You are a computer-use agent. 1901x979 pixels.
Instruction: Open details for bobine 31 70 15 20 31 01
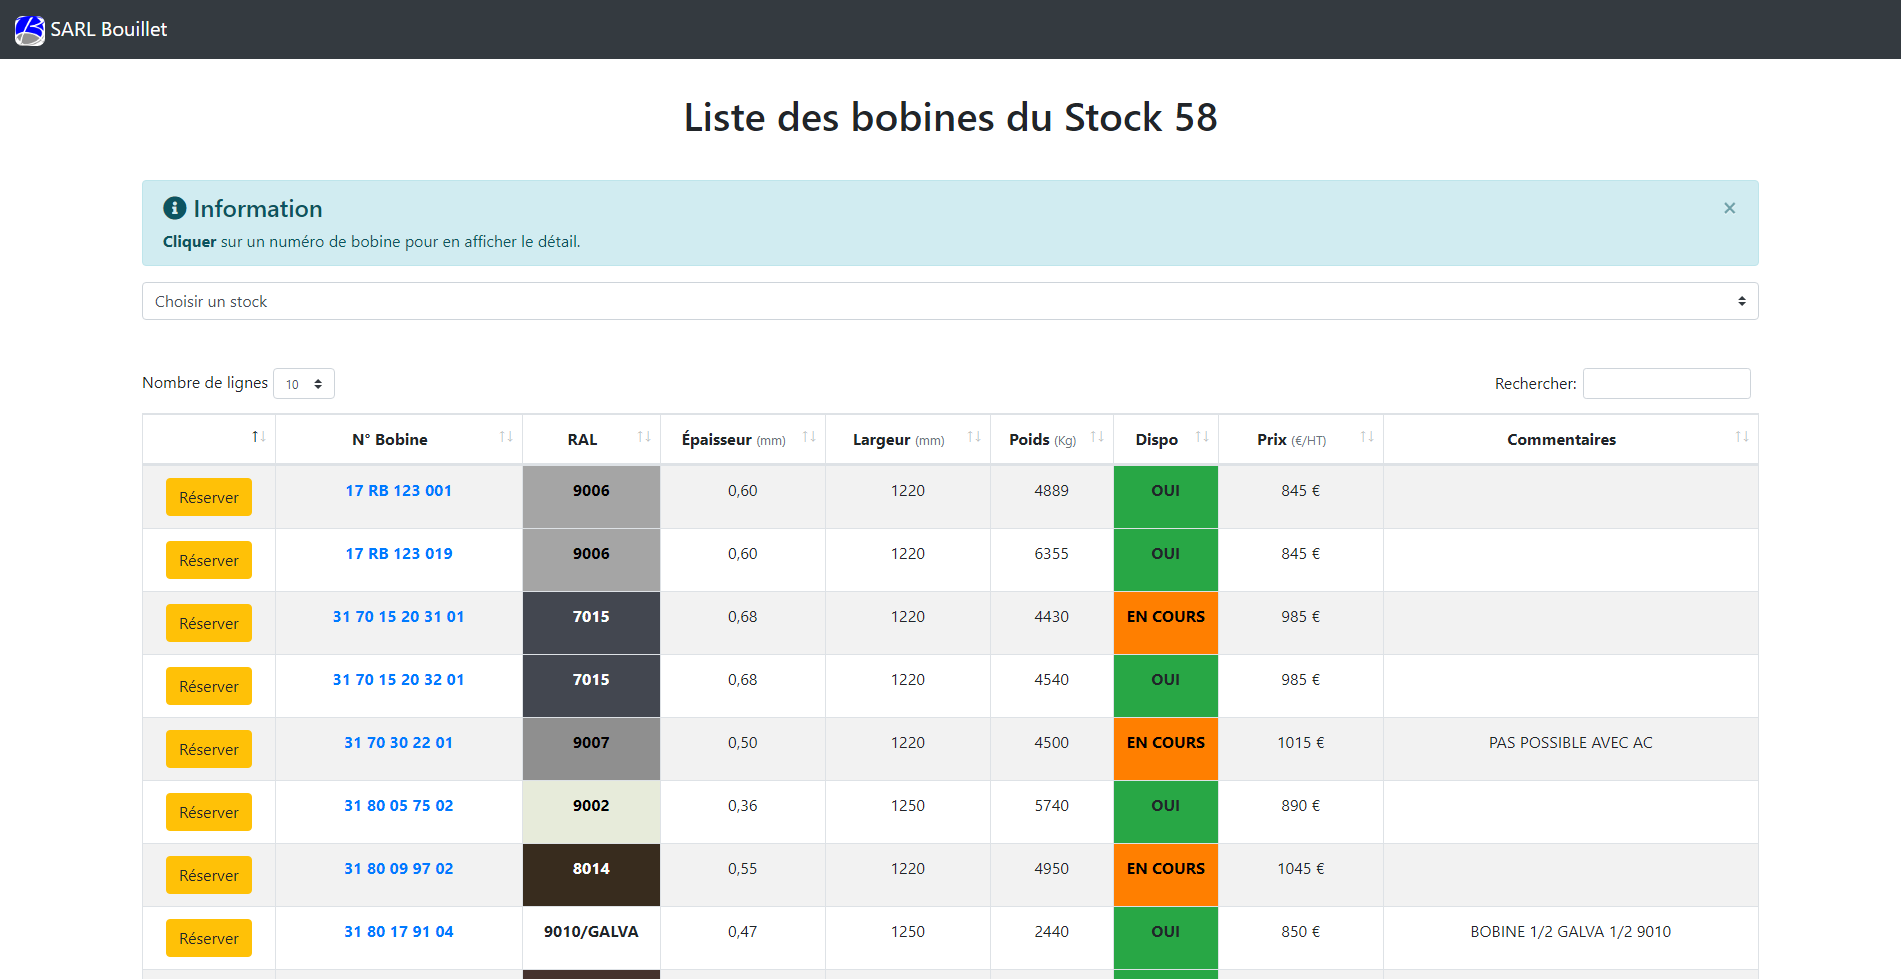pyautogui.click(x=398, y=617)
